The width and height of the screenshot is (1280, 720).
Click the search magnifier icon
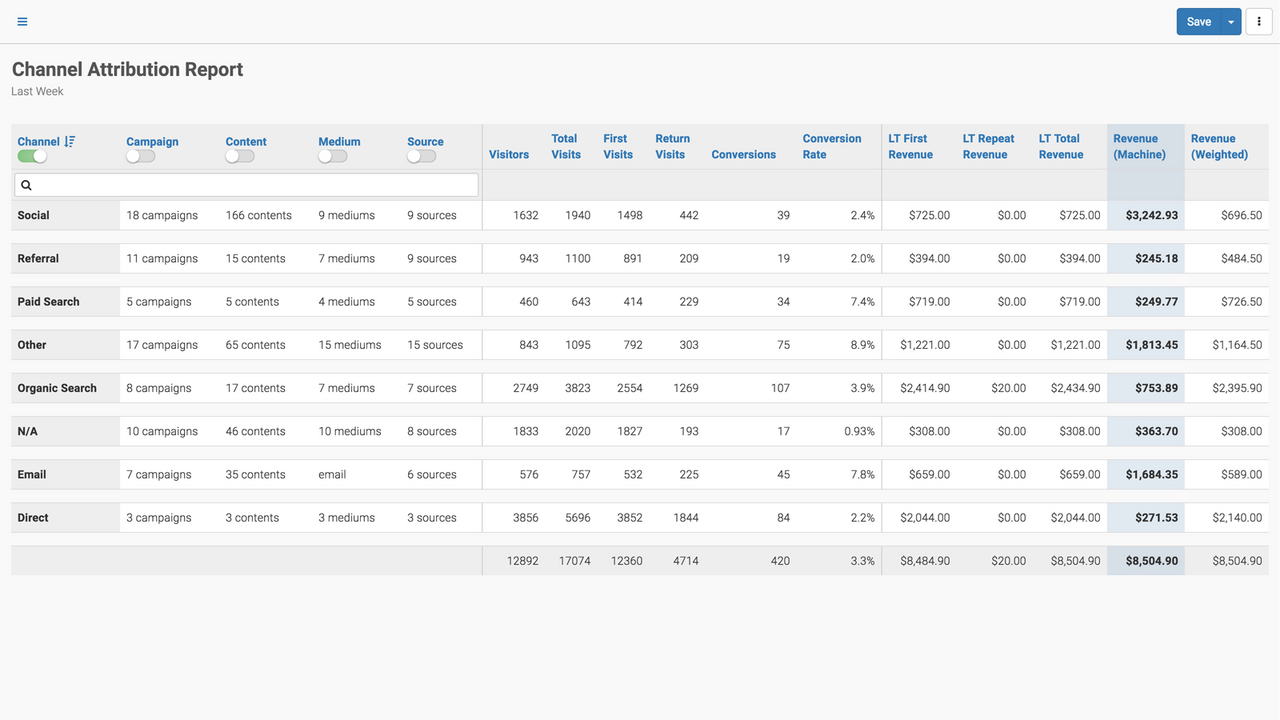(x=27, y=185)
